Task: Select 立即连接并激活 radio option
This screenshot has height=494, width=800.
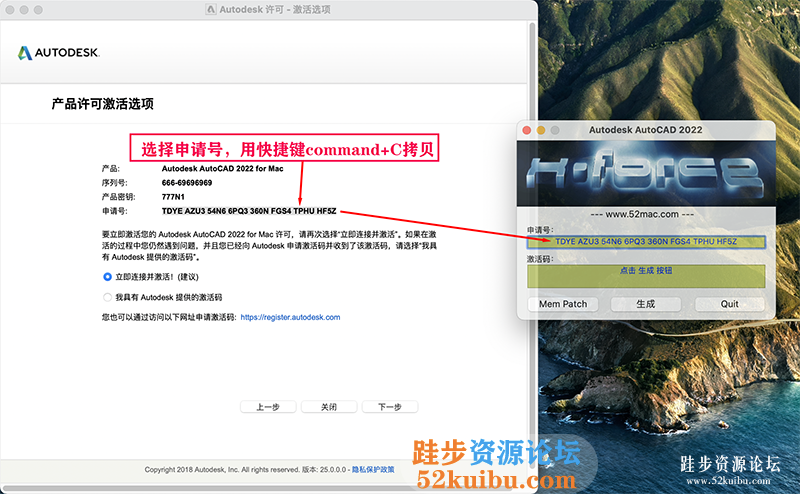Action: 107,277
